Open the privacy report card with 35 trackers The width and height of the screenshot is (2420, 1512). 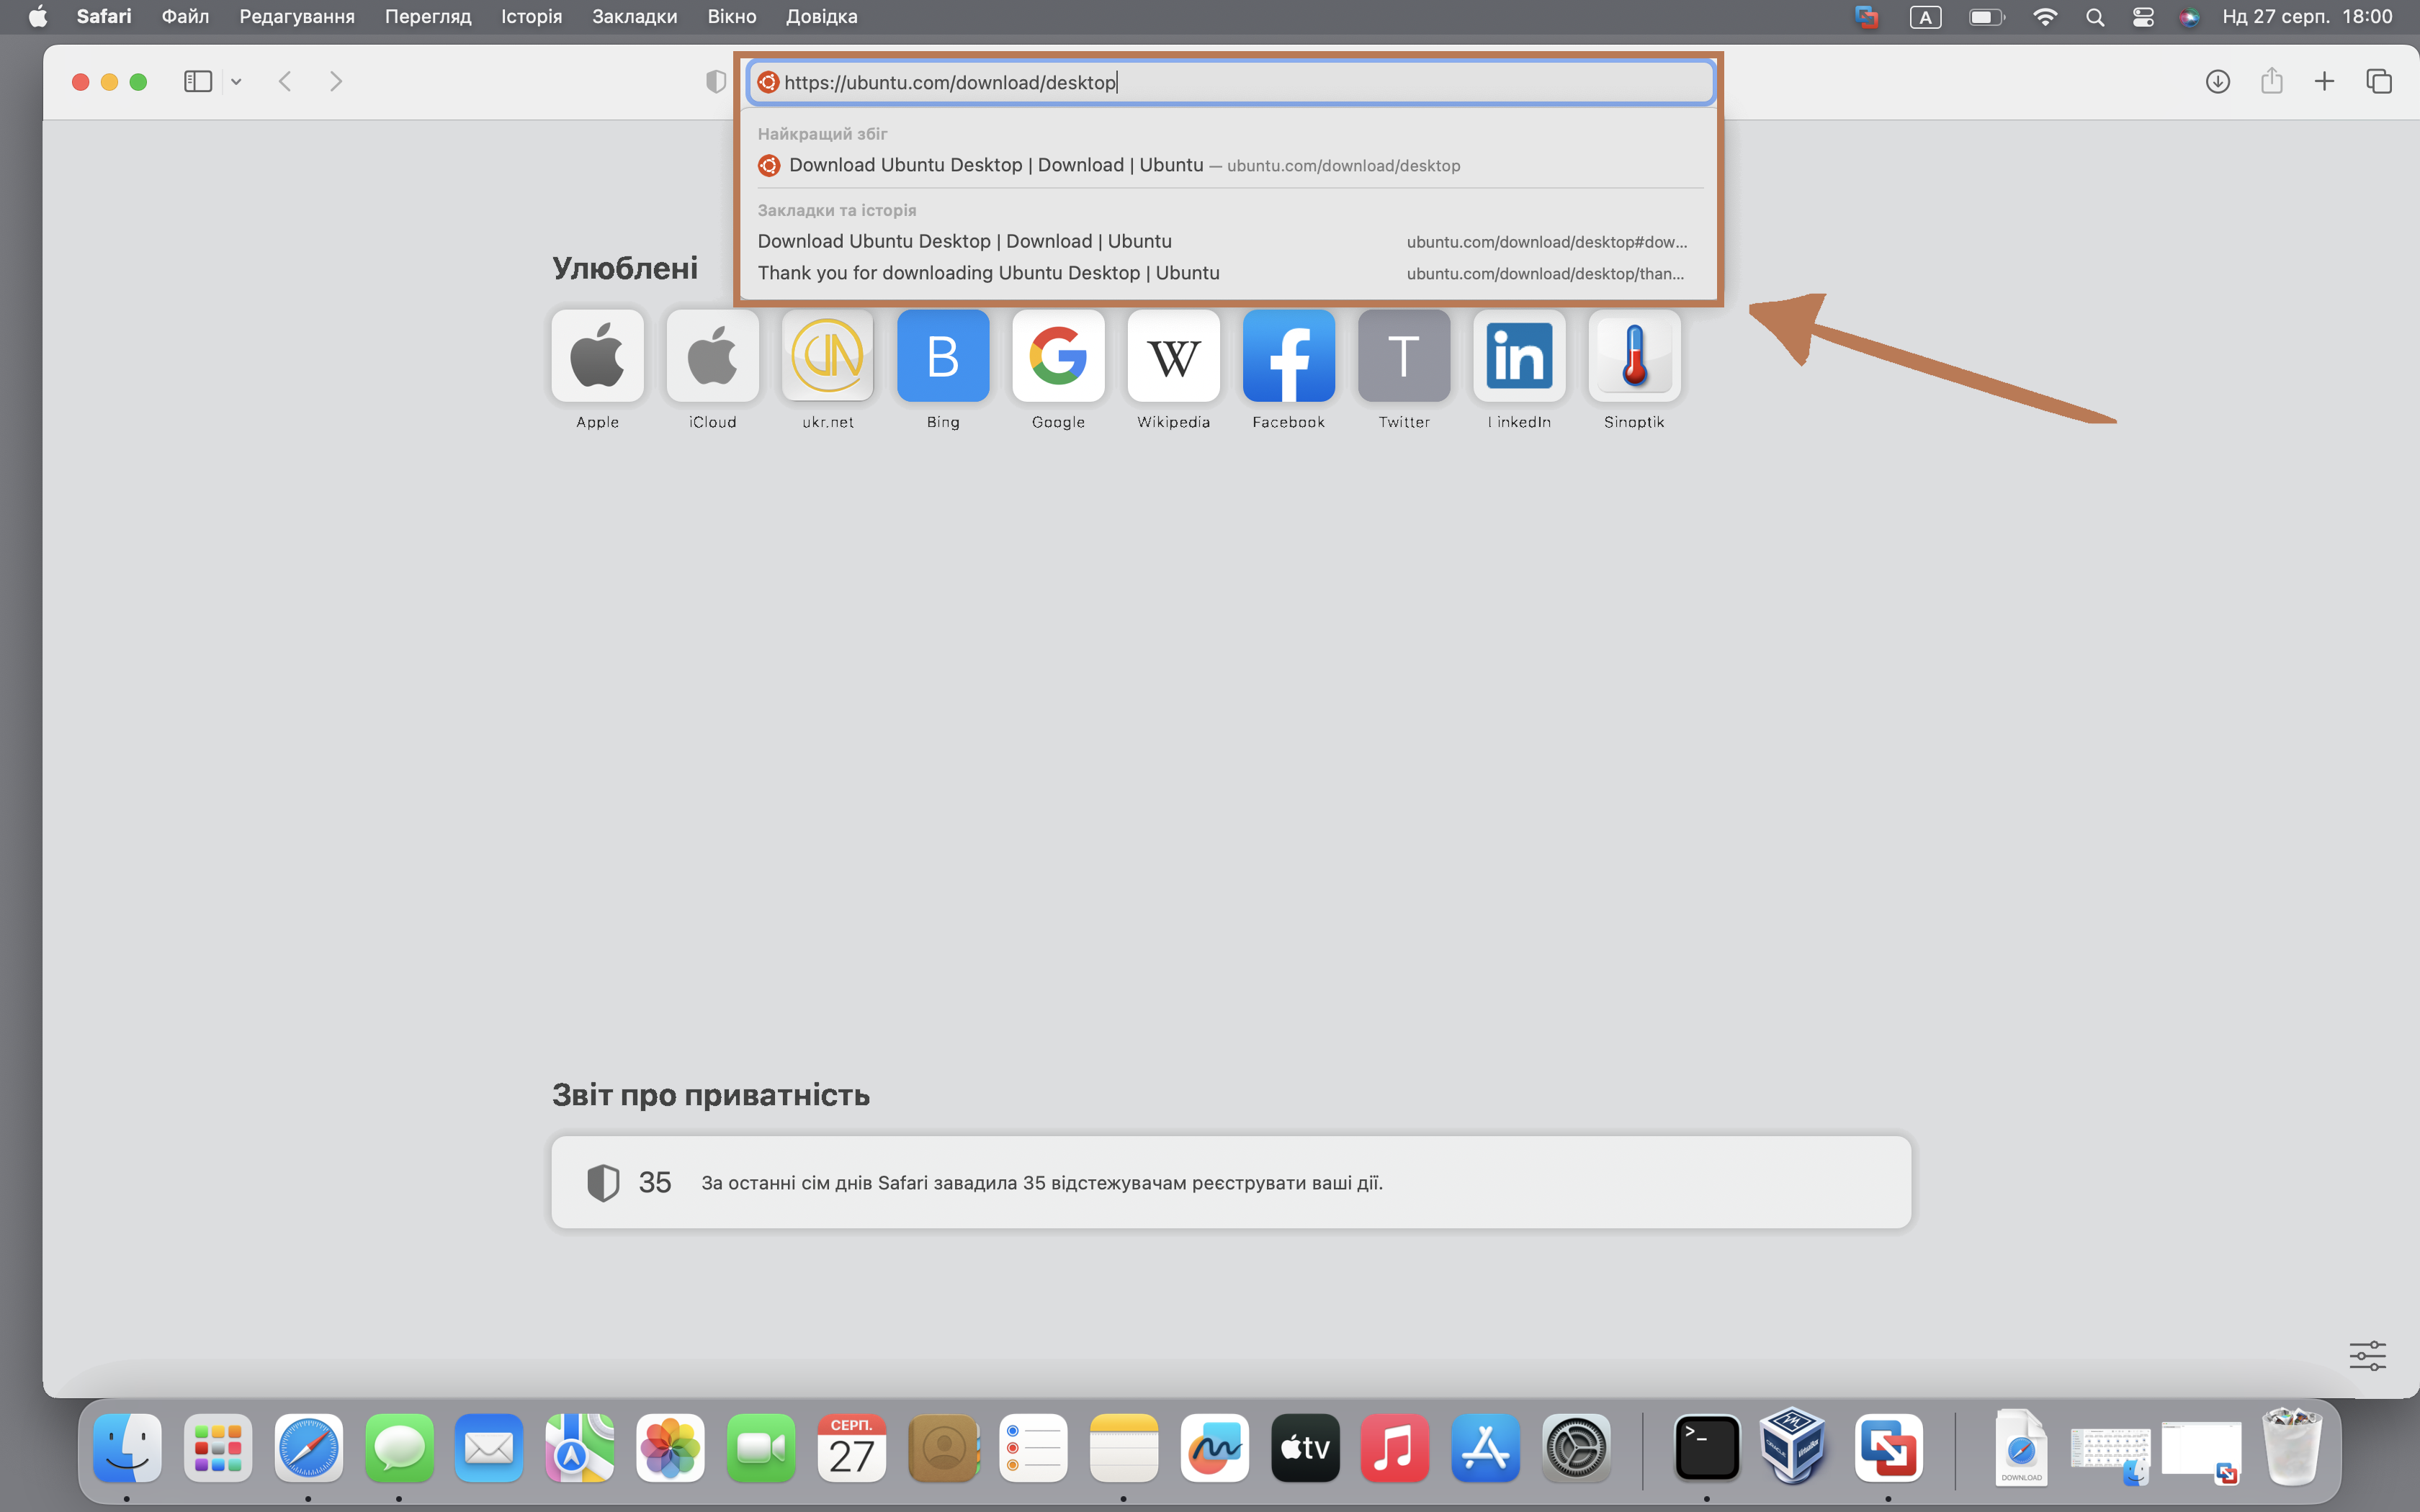[1231, 1182]
